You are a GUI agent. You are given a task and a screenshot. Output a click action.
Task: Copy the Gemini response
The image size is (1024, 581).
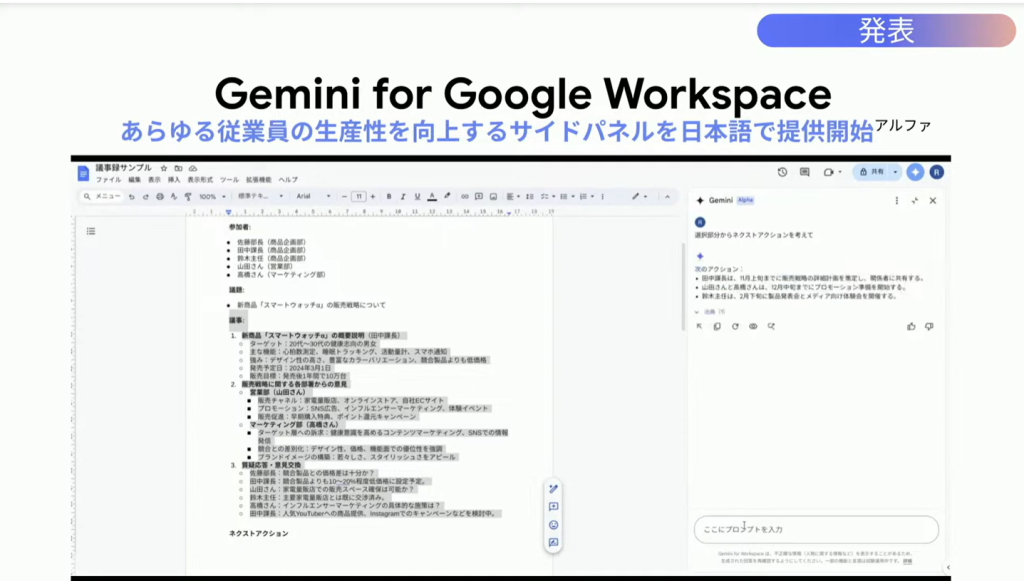717,326
